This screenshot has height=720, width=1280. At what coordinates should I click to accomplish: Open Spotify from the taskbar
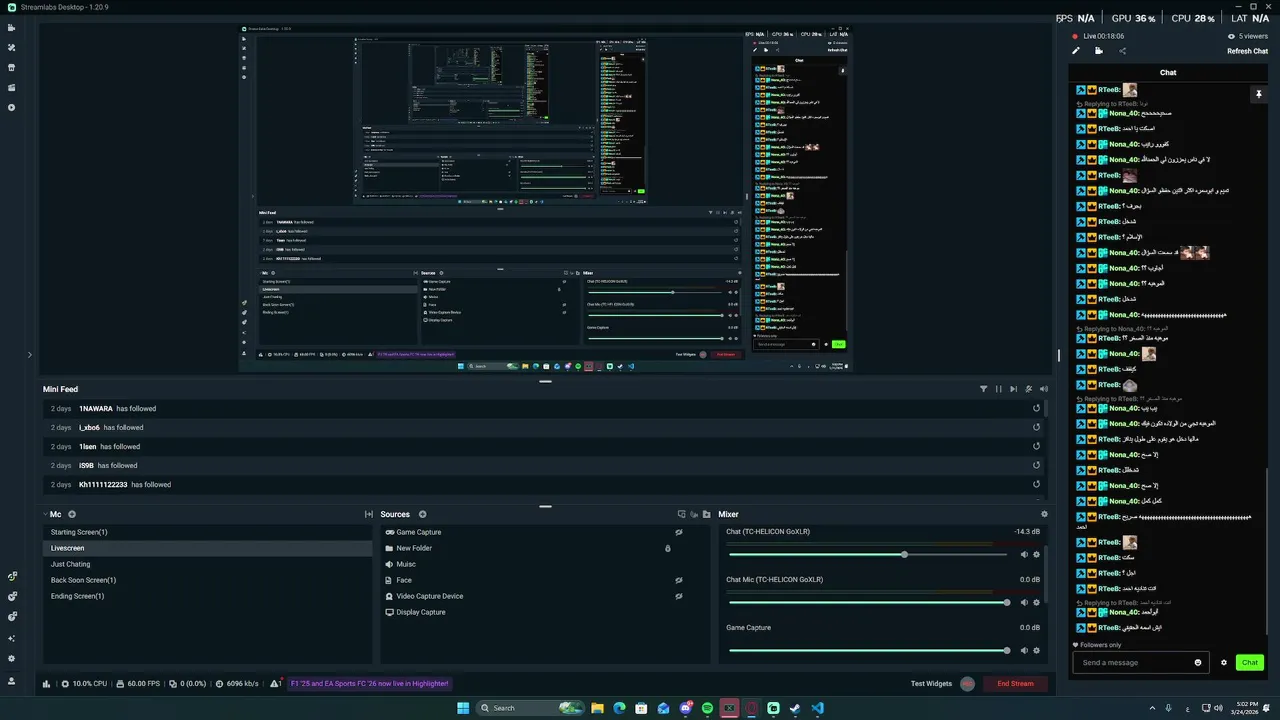[707, 708]
